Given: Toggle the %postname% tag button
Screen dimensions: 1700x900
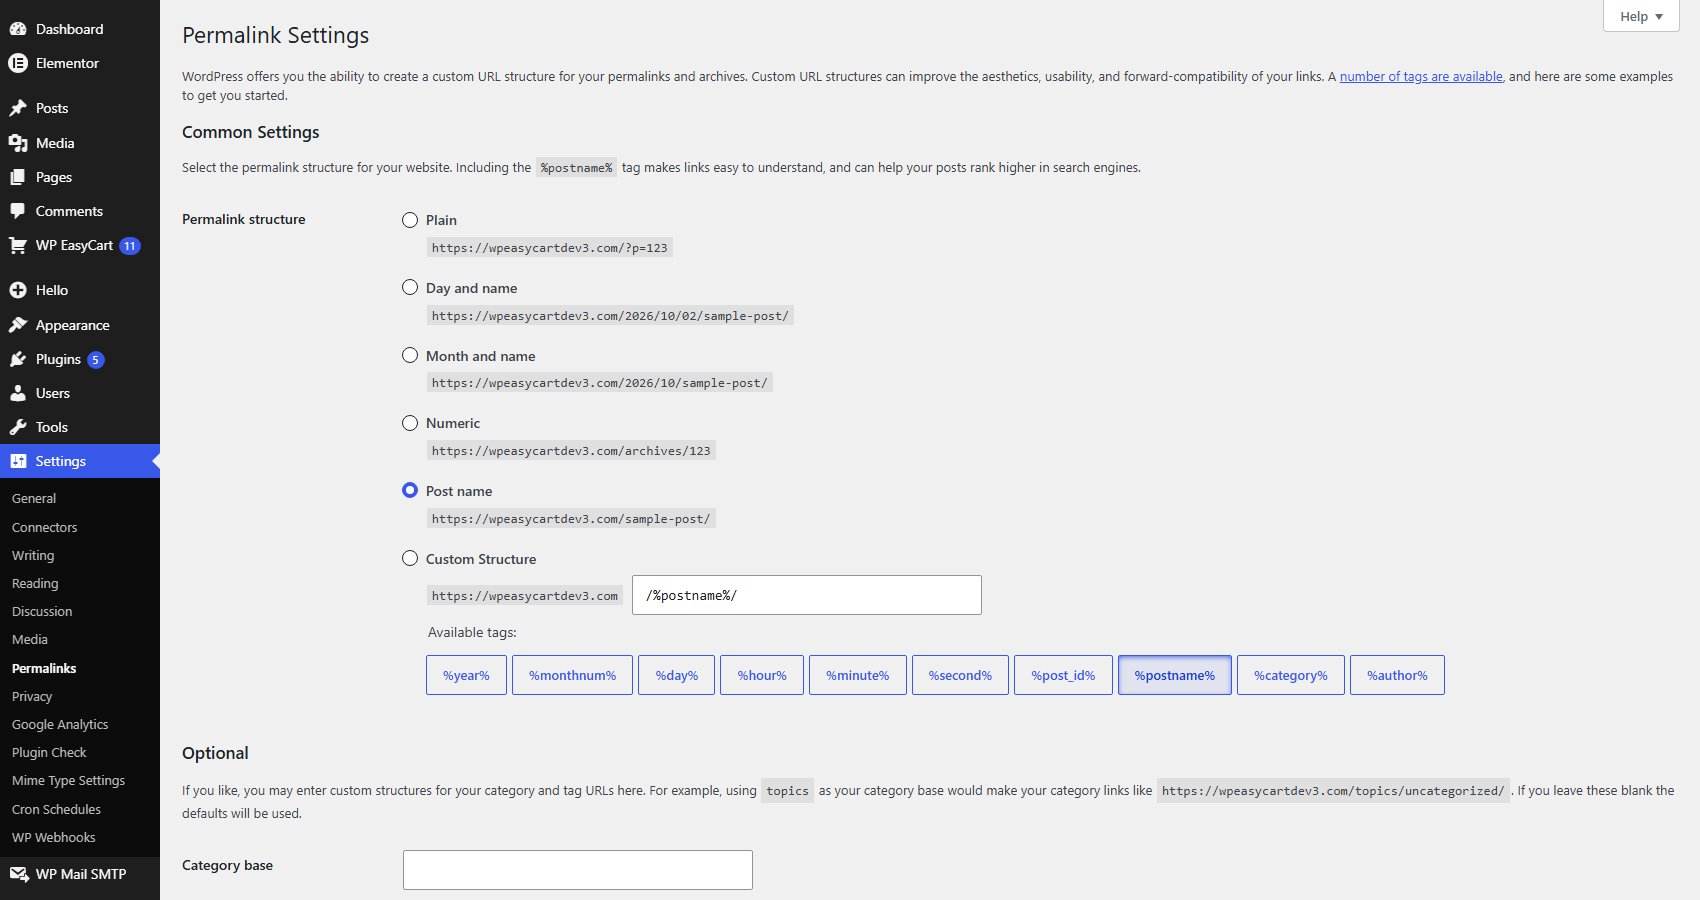Looking at the screenshot, I should [1175, 675].
